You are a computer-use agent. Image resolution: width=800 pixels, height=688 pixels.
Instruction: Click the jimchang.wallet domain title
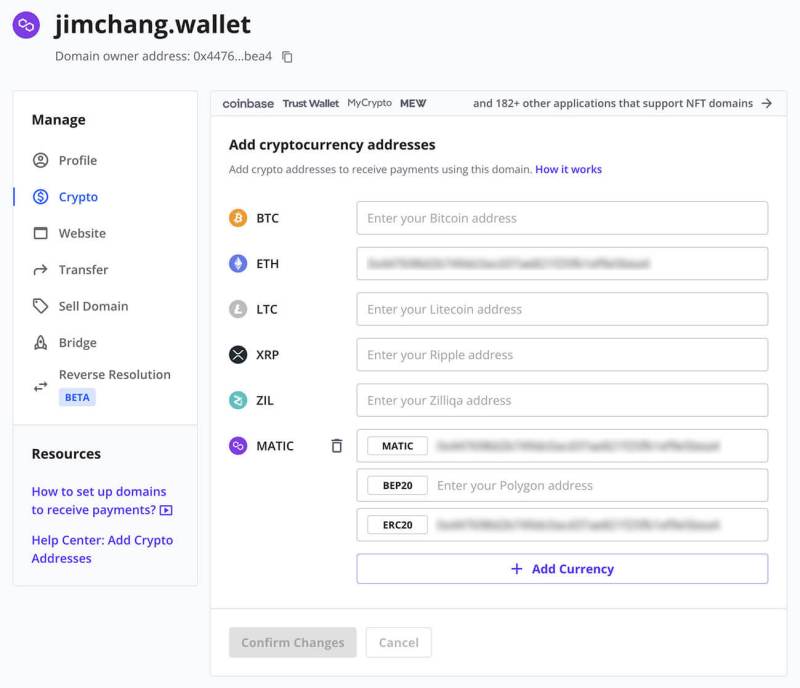pos(153,24)
